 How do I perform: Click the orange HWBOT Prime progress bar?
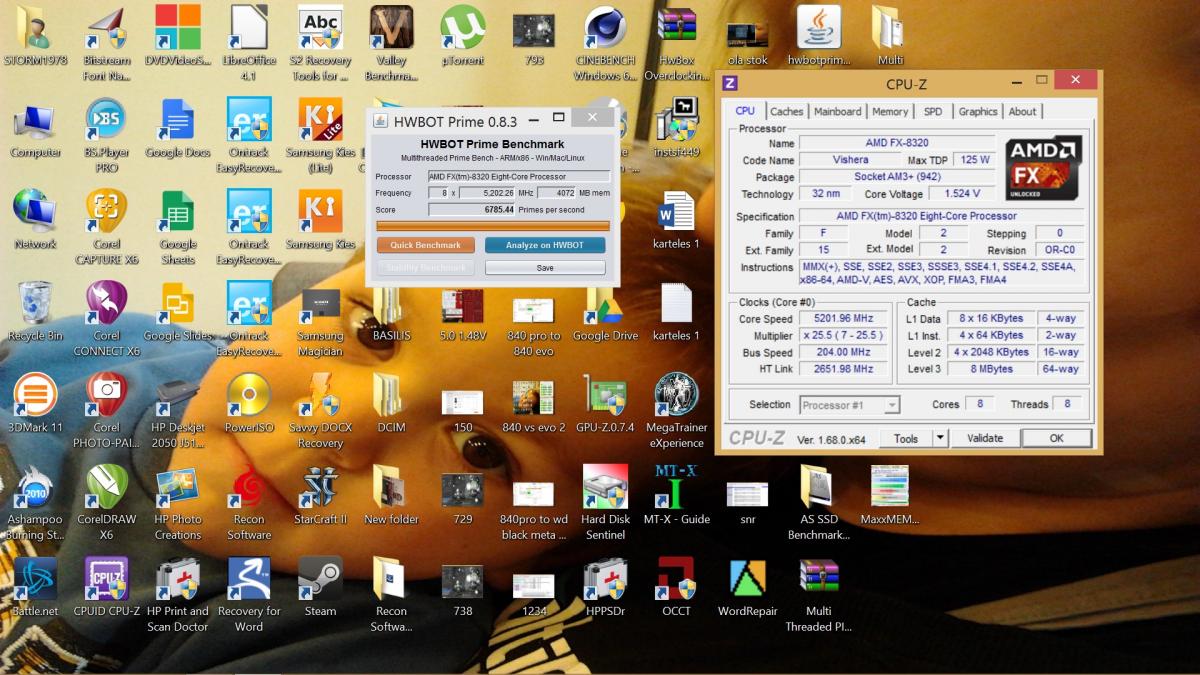(x=492, y=226)
